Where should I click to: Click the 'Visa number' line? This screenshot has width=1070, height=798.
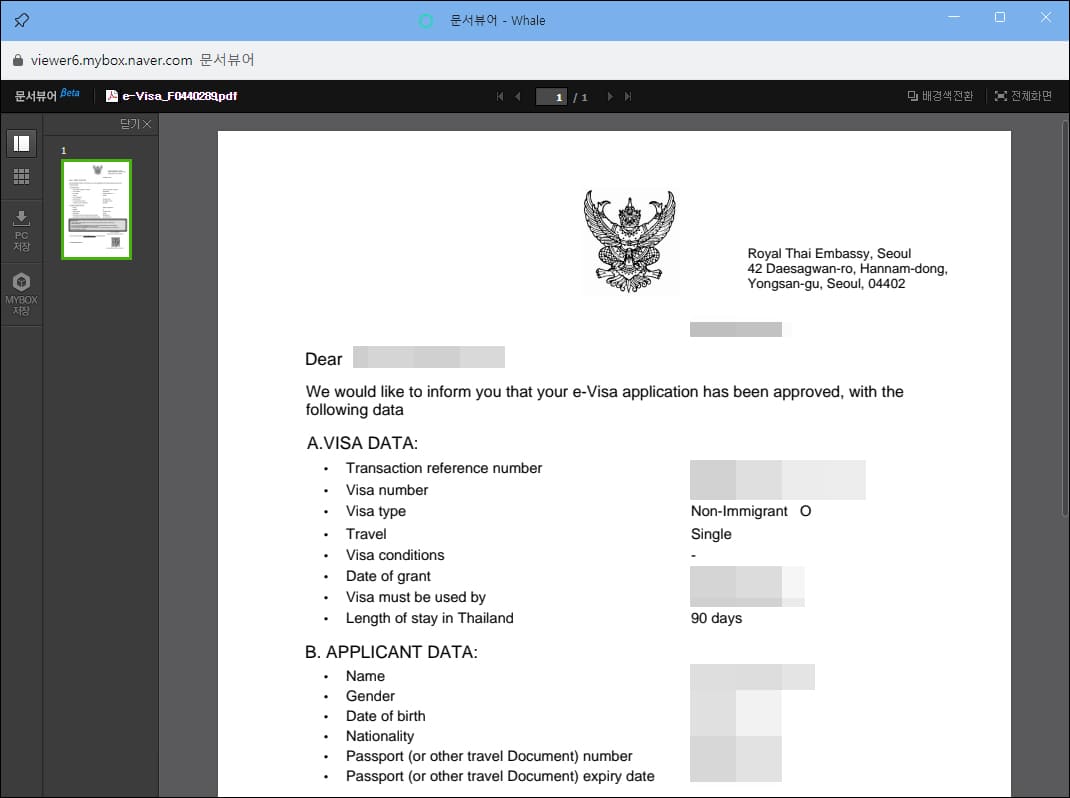click(x=387, y=490)
